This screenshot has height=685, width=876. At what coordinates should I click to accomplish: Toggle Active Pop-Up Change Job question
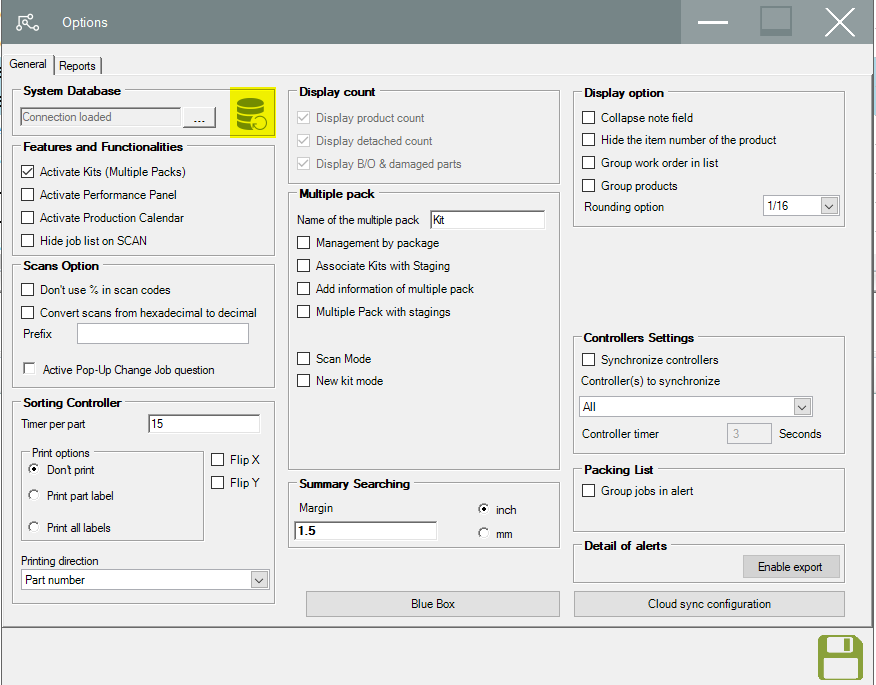29,369
